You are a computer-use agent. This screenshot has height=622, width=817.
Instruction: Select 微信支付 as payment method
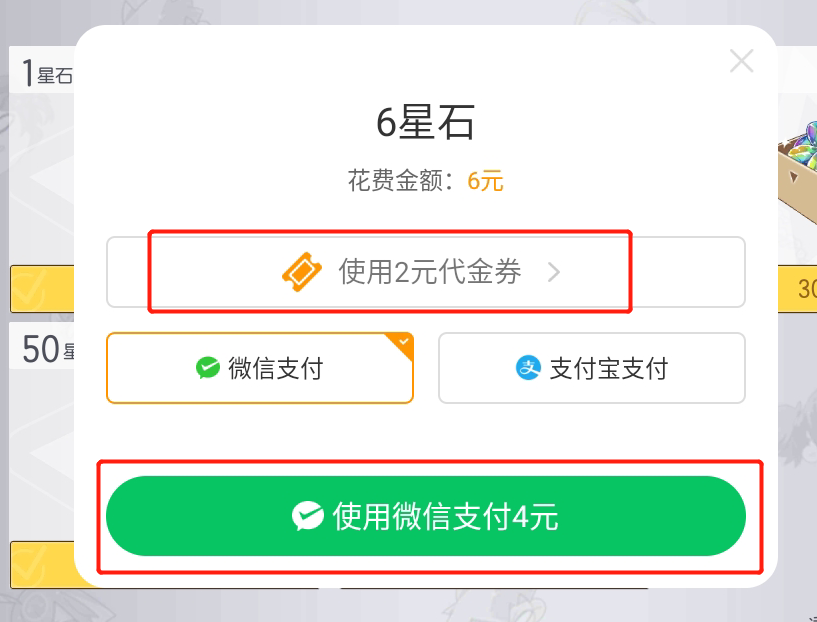[260, 368]
